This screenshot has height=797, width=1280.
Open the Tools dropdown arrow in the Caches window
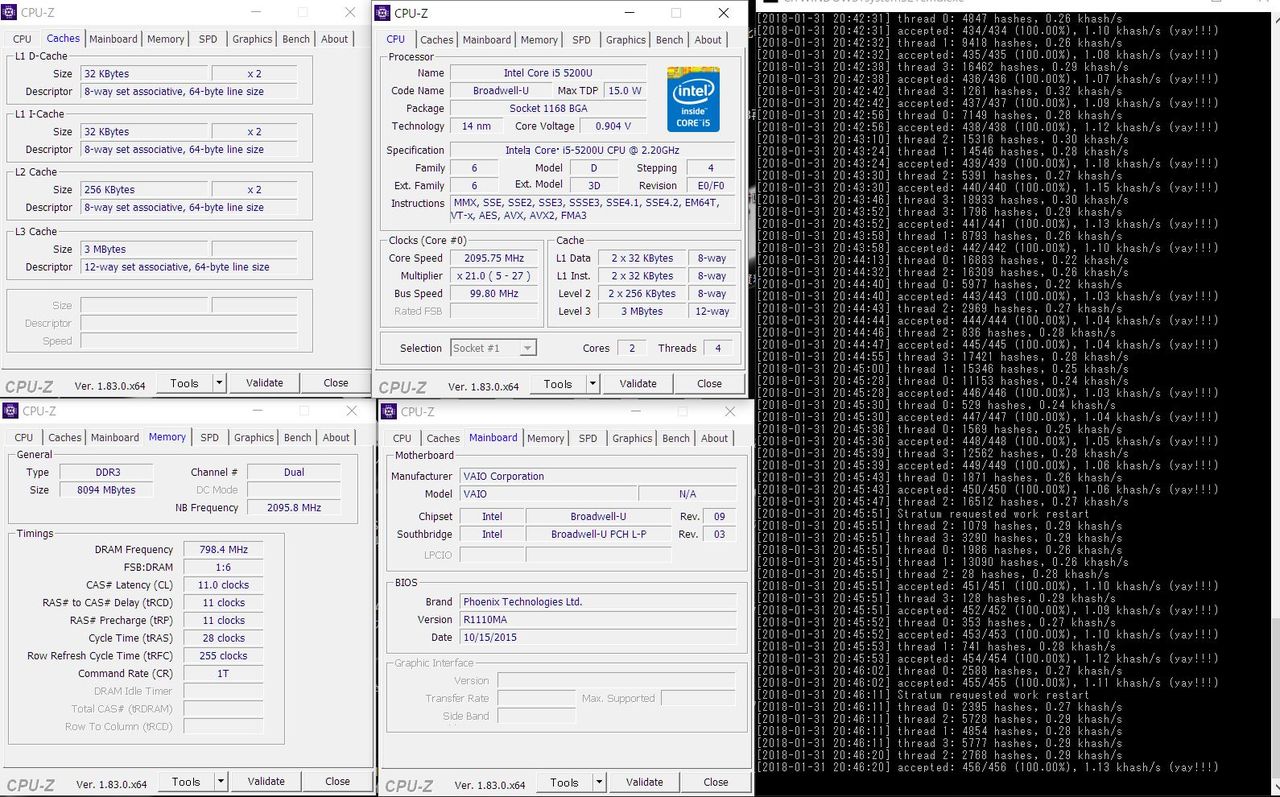tap(221, 383)
